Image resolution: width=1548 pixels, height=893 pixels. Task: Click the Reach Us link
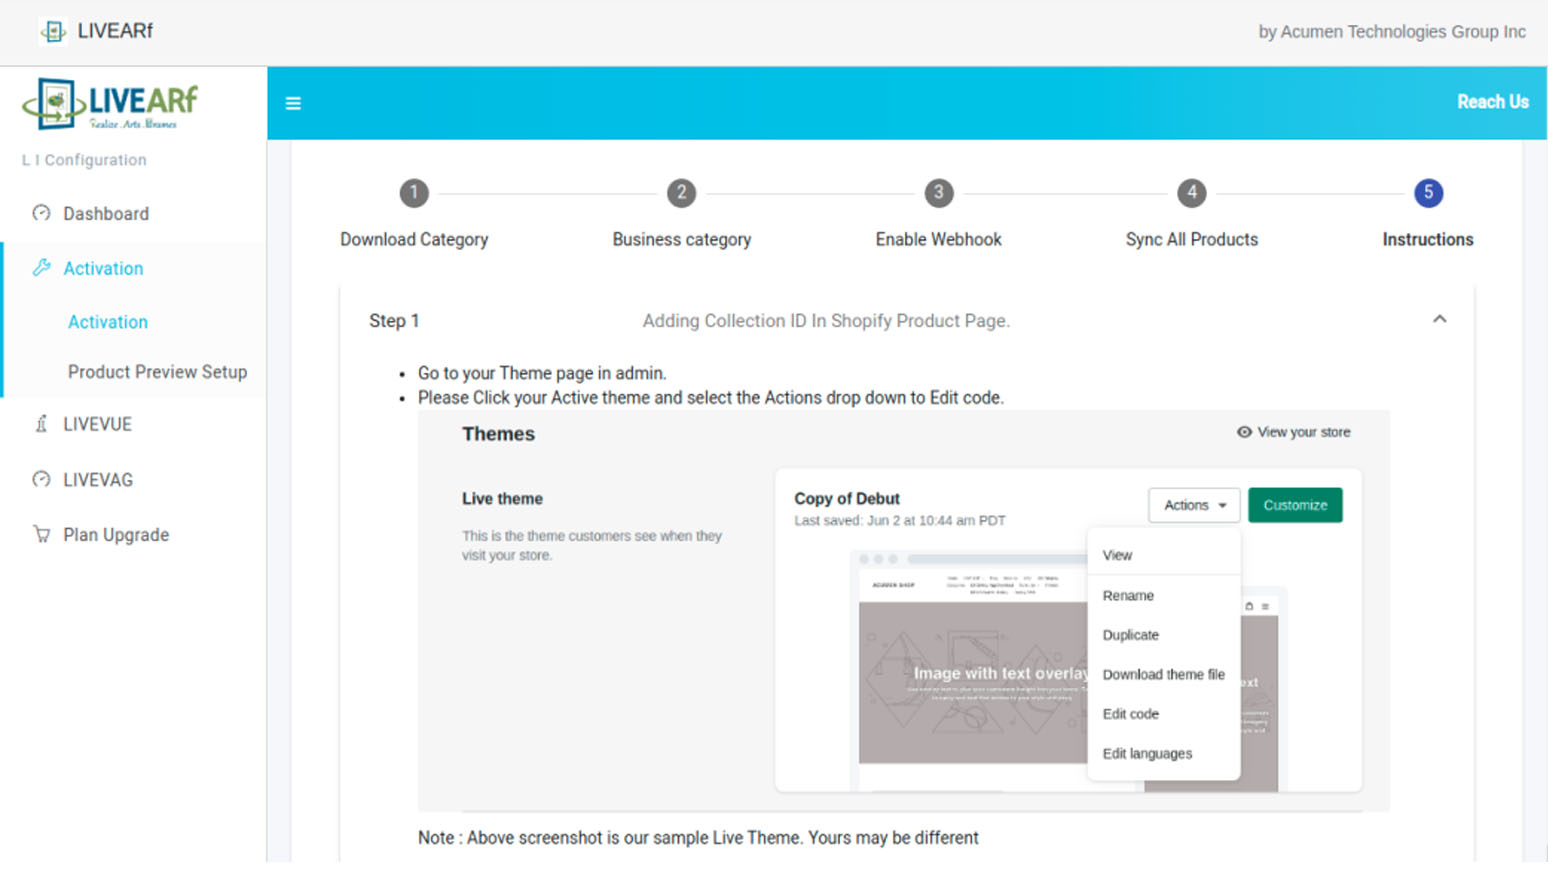tap(1492, 102)
